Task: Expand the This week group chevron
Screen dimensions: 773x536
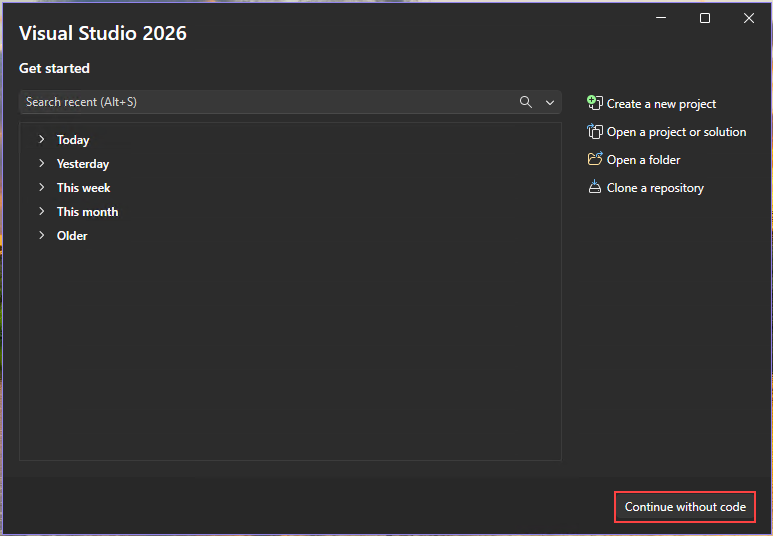Action: (x=42, y=187)
